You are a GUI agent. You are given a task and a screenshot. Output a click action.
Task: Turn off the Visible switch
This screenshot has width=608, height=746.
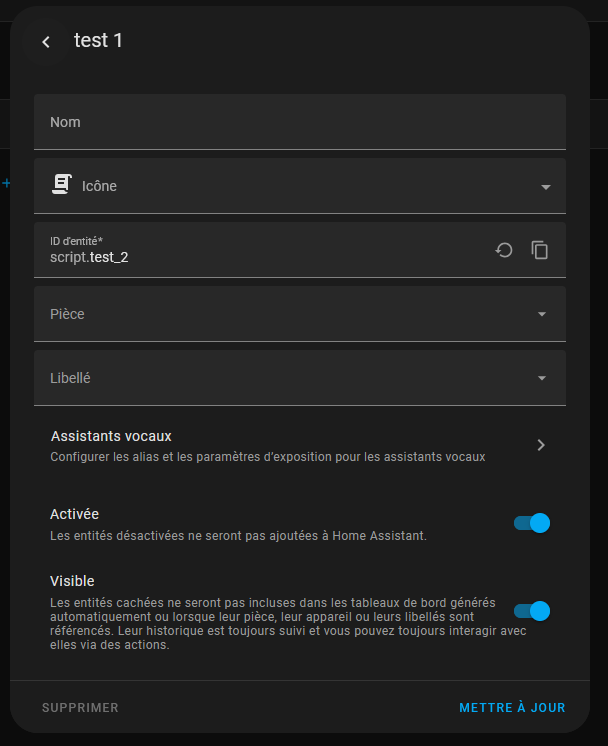click(532, 611)
